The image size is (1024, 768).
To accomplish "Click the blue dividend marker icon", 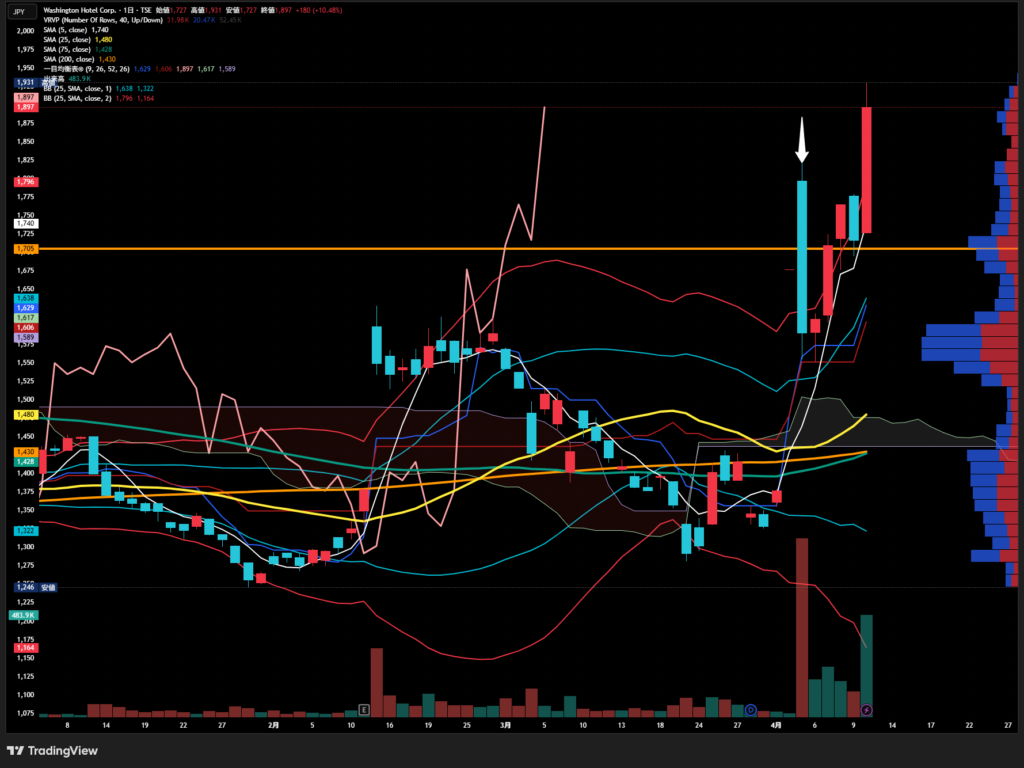I will (x=750, y=709).
